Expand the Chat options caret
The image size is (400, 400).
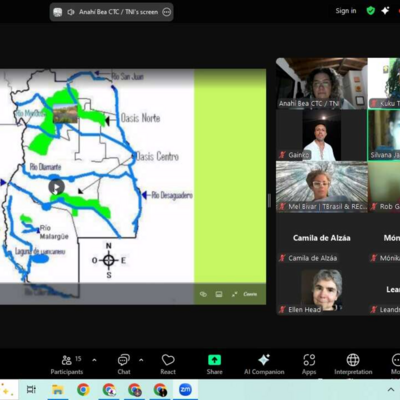click(141, 360)
